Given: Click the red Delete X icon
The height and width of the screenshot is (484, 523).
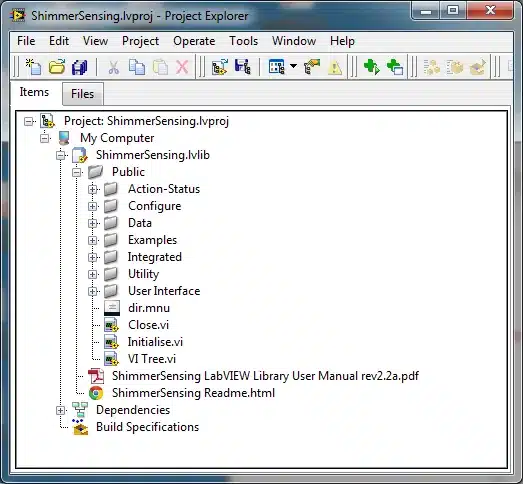Looking at the screenshot, I should tap(182, 67).
